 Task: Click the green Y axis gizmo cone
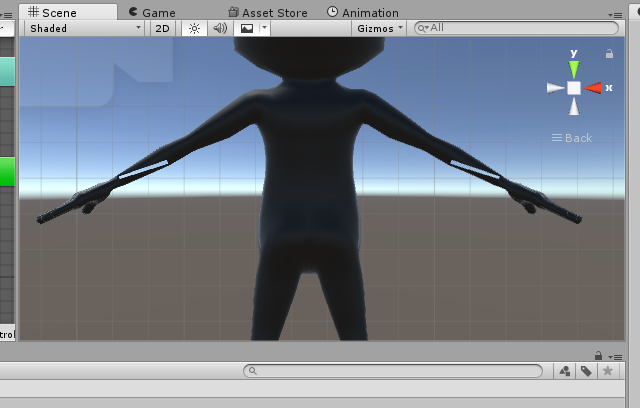pos(574,69)
